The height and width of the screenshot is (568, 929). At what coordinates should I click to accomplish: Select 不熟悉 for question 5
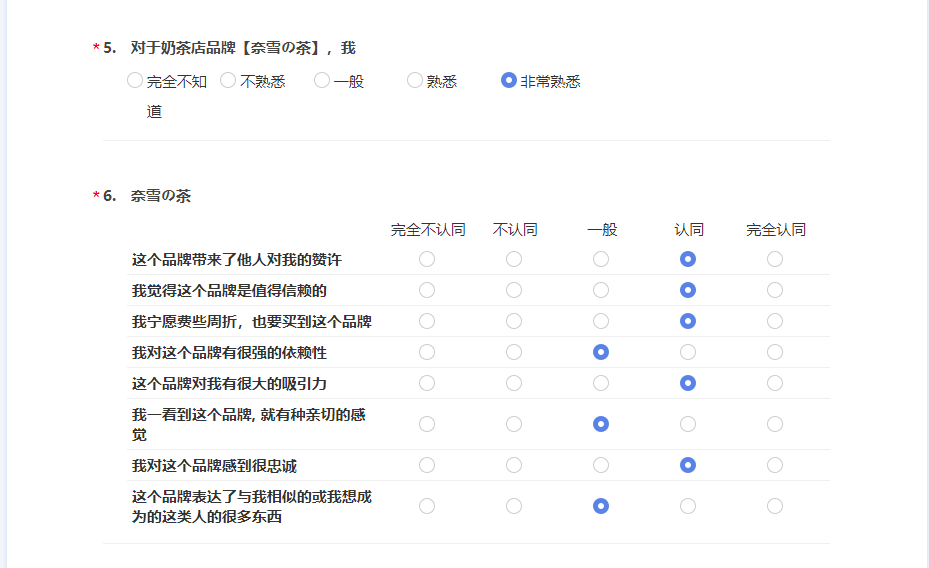point(228,80)
